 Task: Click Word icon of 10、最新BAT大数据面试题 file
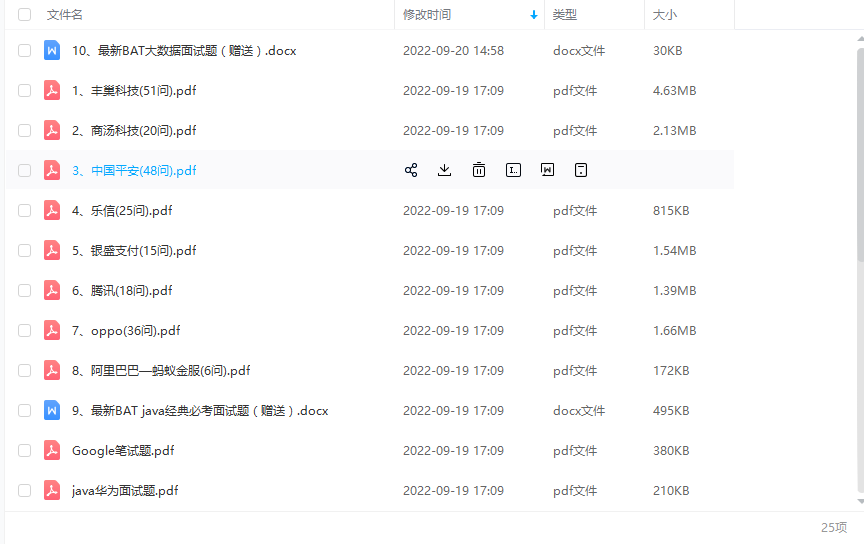point(52,51)
